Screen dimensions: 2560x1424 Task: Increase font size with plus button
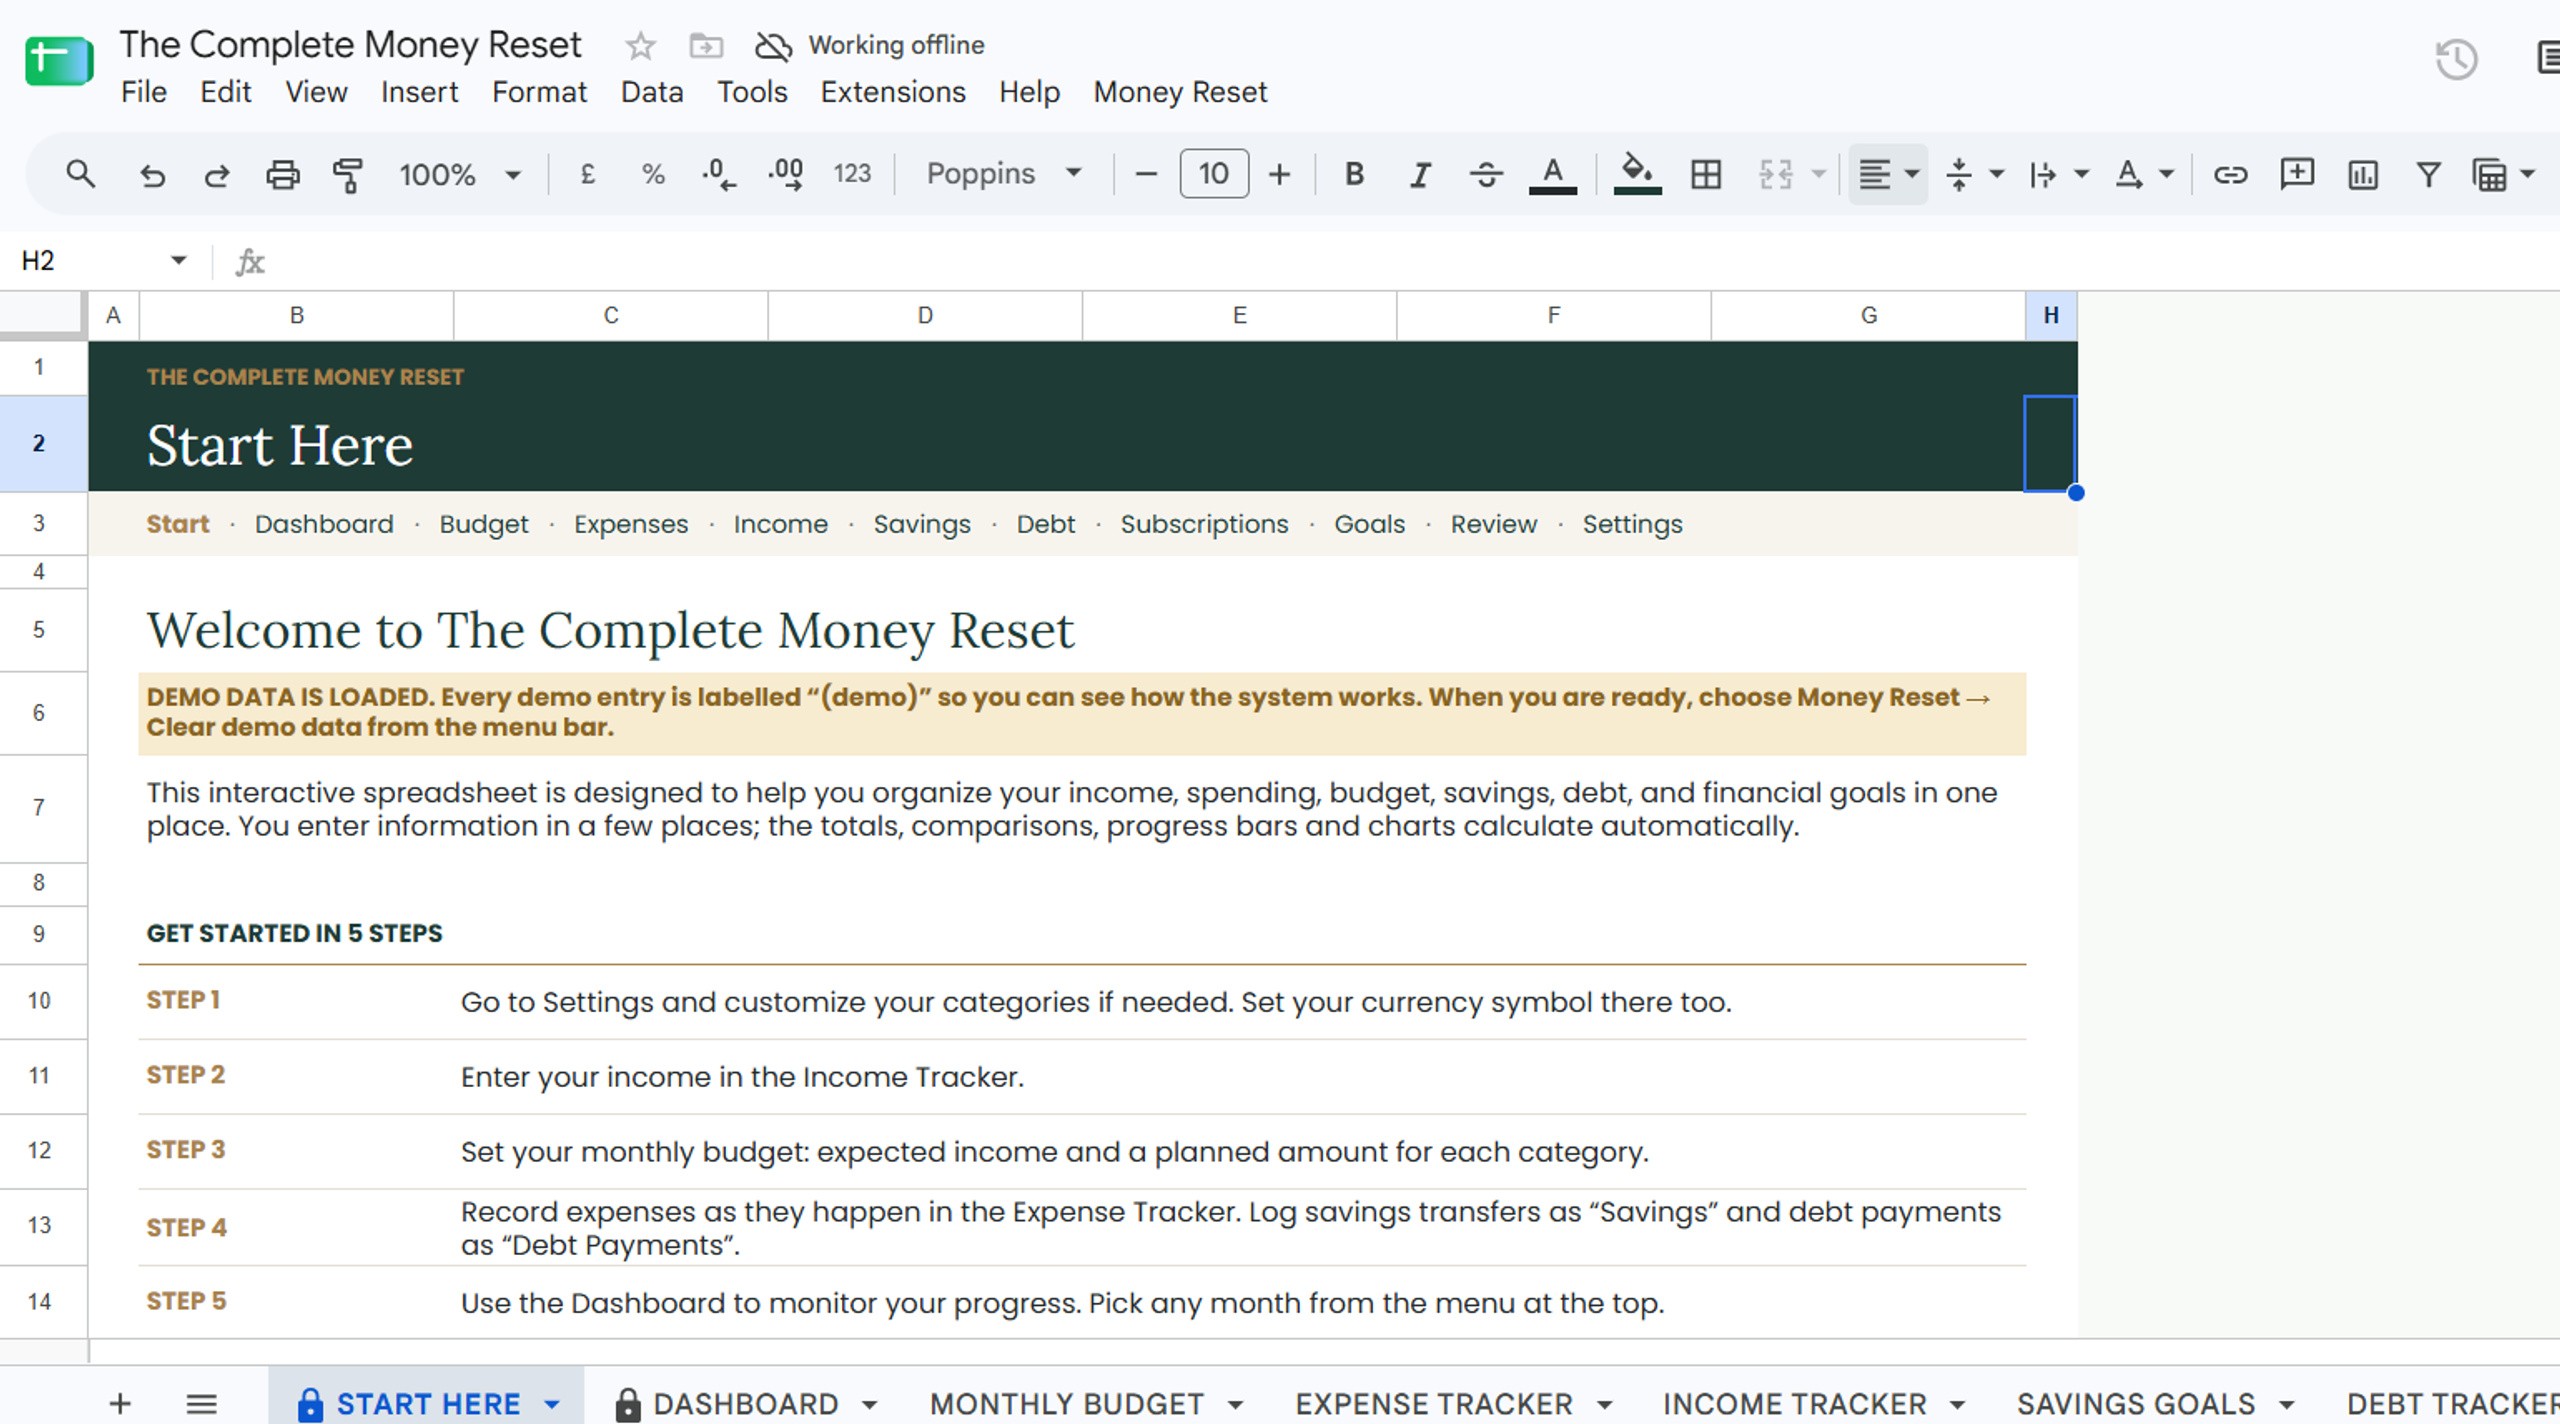[x=1279, y=174]
